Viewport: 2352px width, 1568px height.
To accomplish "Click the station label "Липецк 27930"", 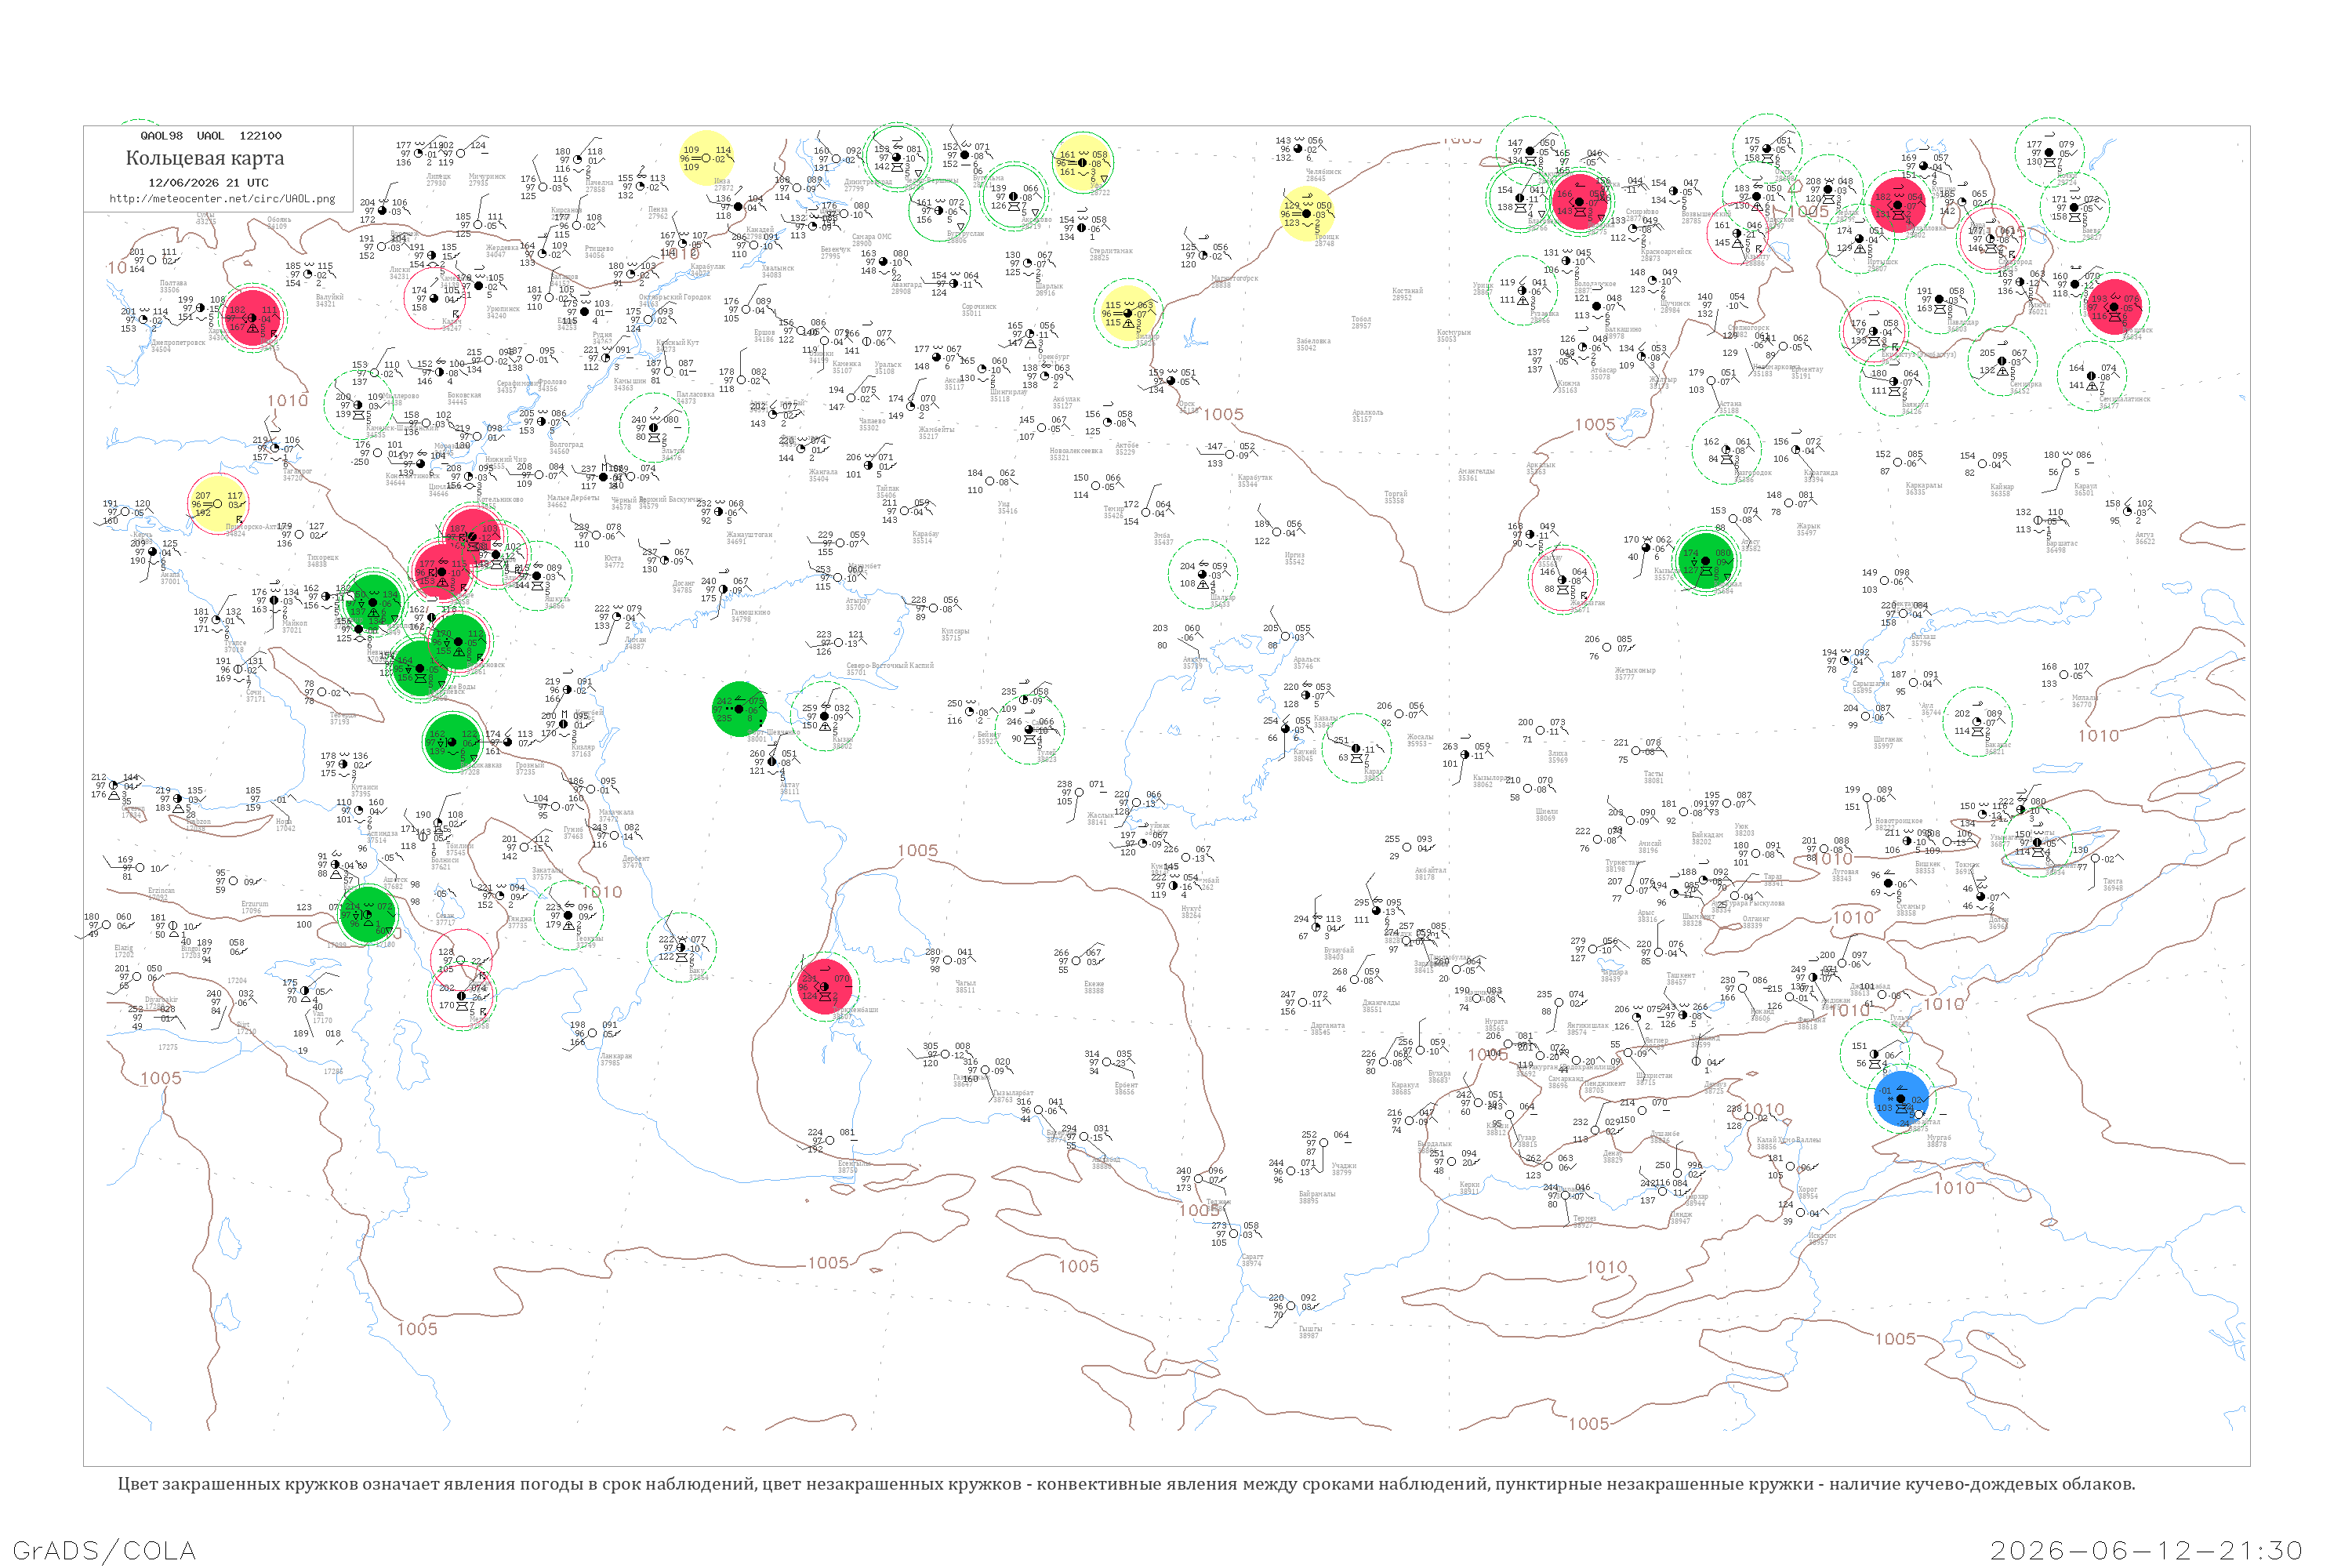I will [438, 180].
